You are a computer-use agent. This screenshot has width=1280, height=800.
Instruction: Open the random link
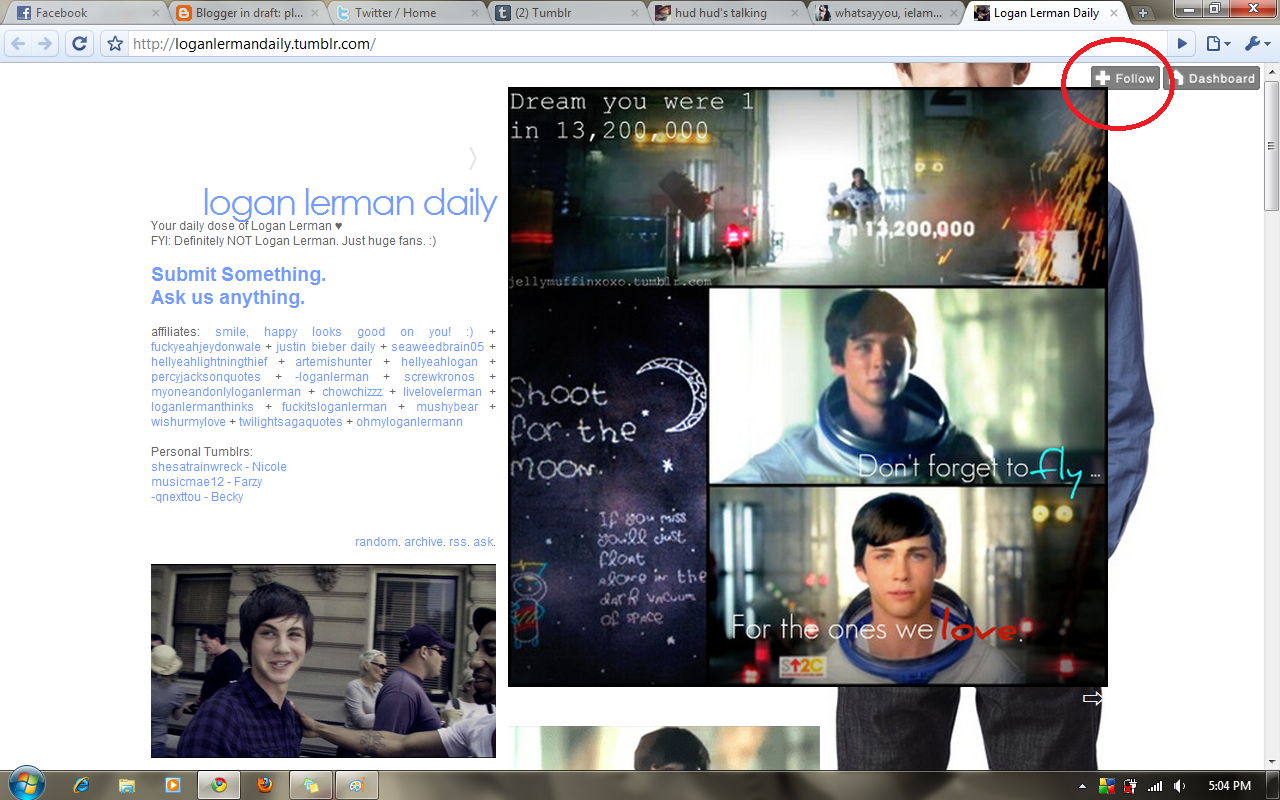coord(377,542)
